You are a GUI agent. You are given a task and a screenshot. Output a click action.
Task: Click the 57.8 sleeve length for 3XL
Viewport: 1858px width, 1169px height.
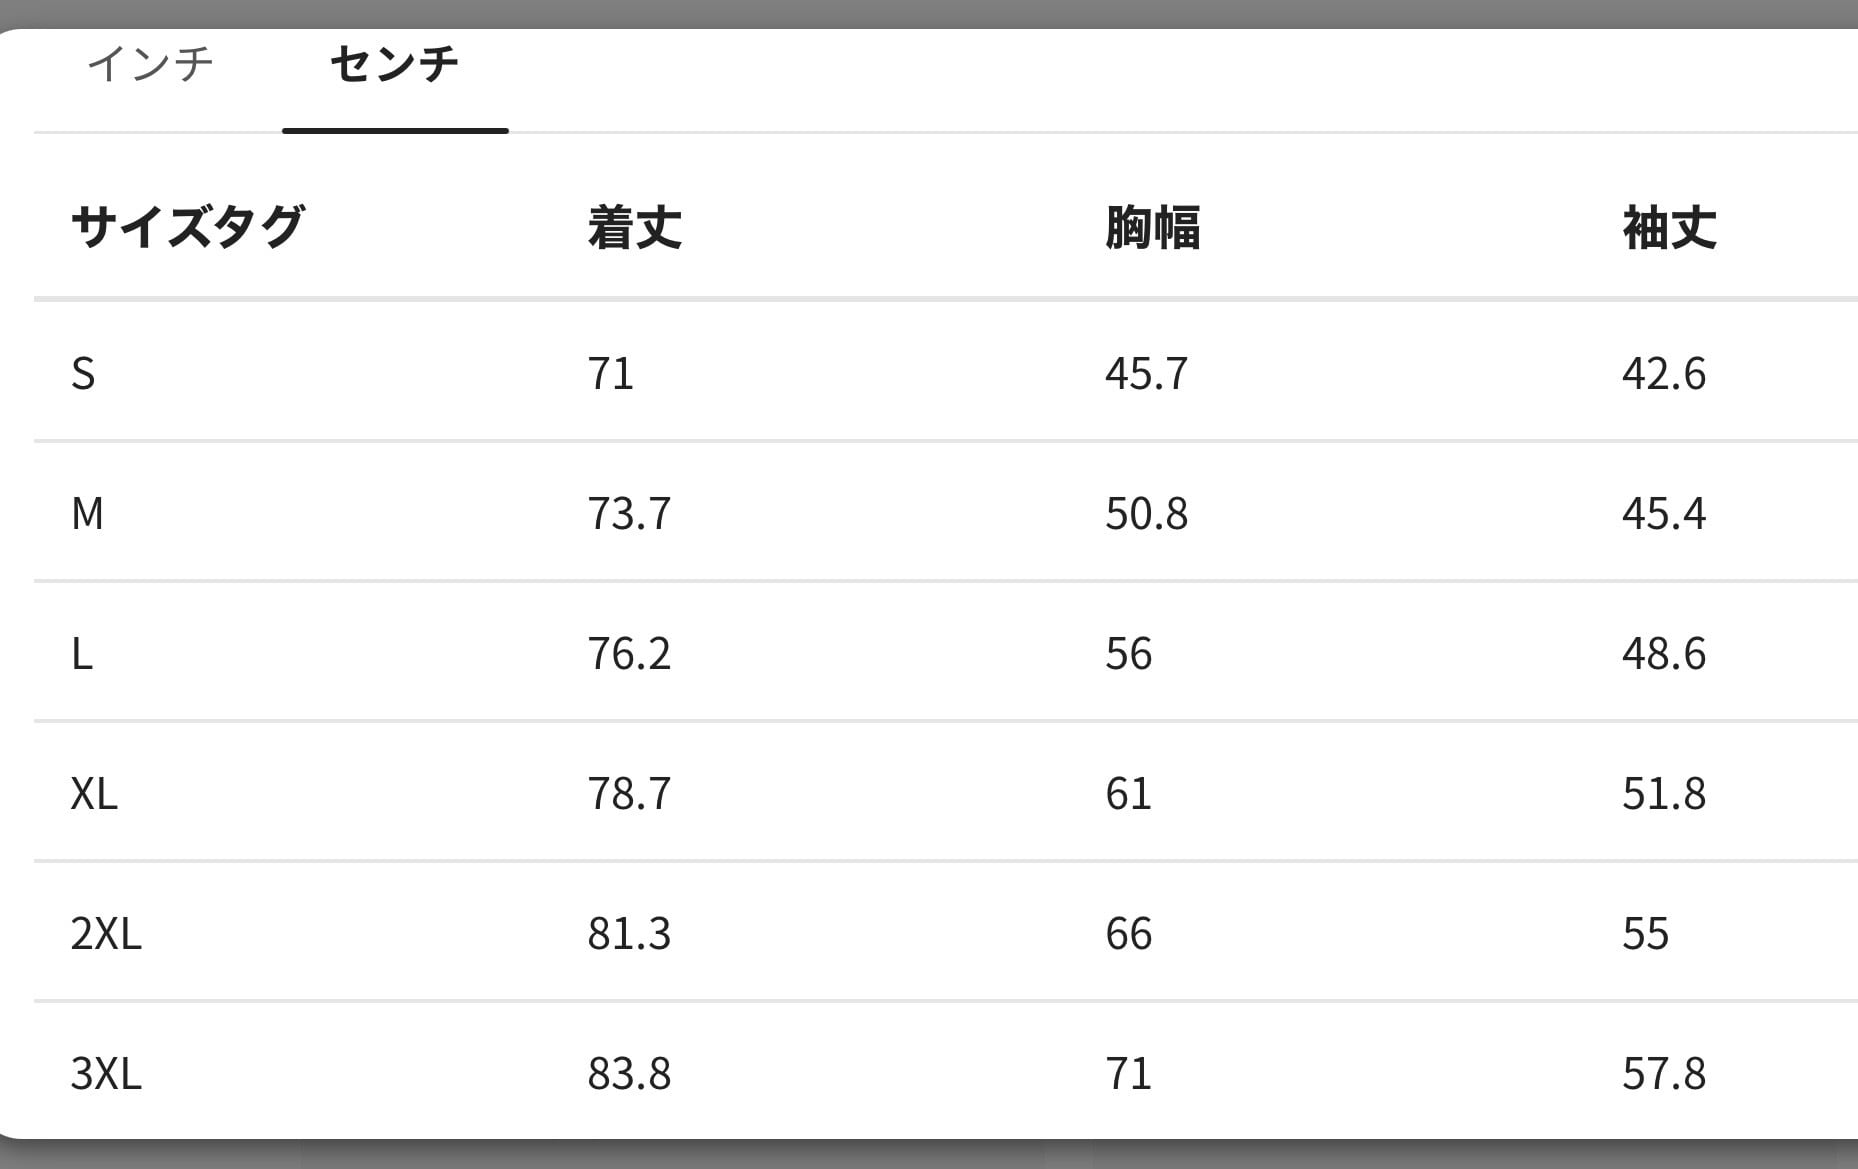tap(1664, 1073)
